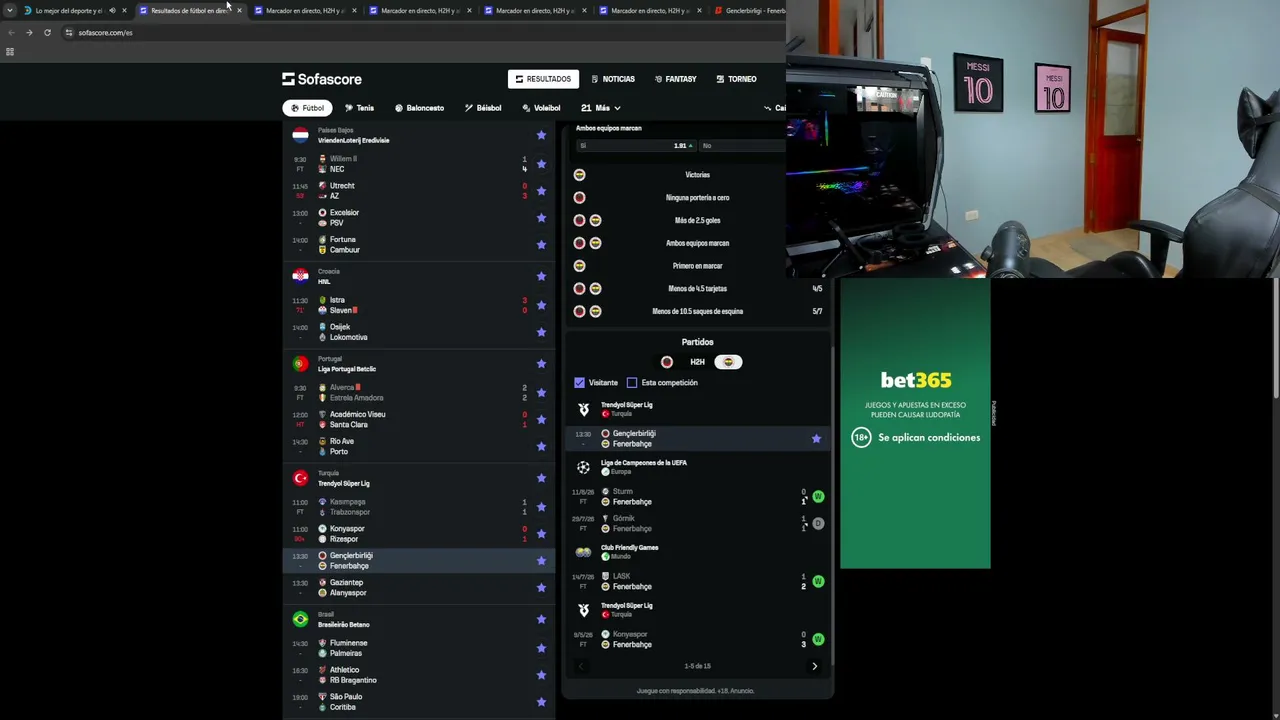The width and height of the screenshot is (1280, 720).
Task: Favorite the Liga Portugal Betclic league
Action: pos(541,364)
